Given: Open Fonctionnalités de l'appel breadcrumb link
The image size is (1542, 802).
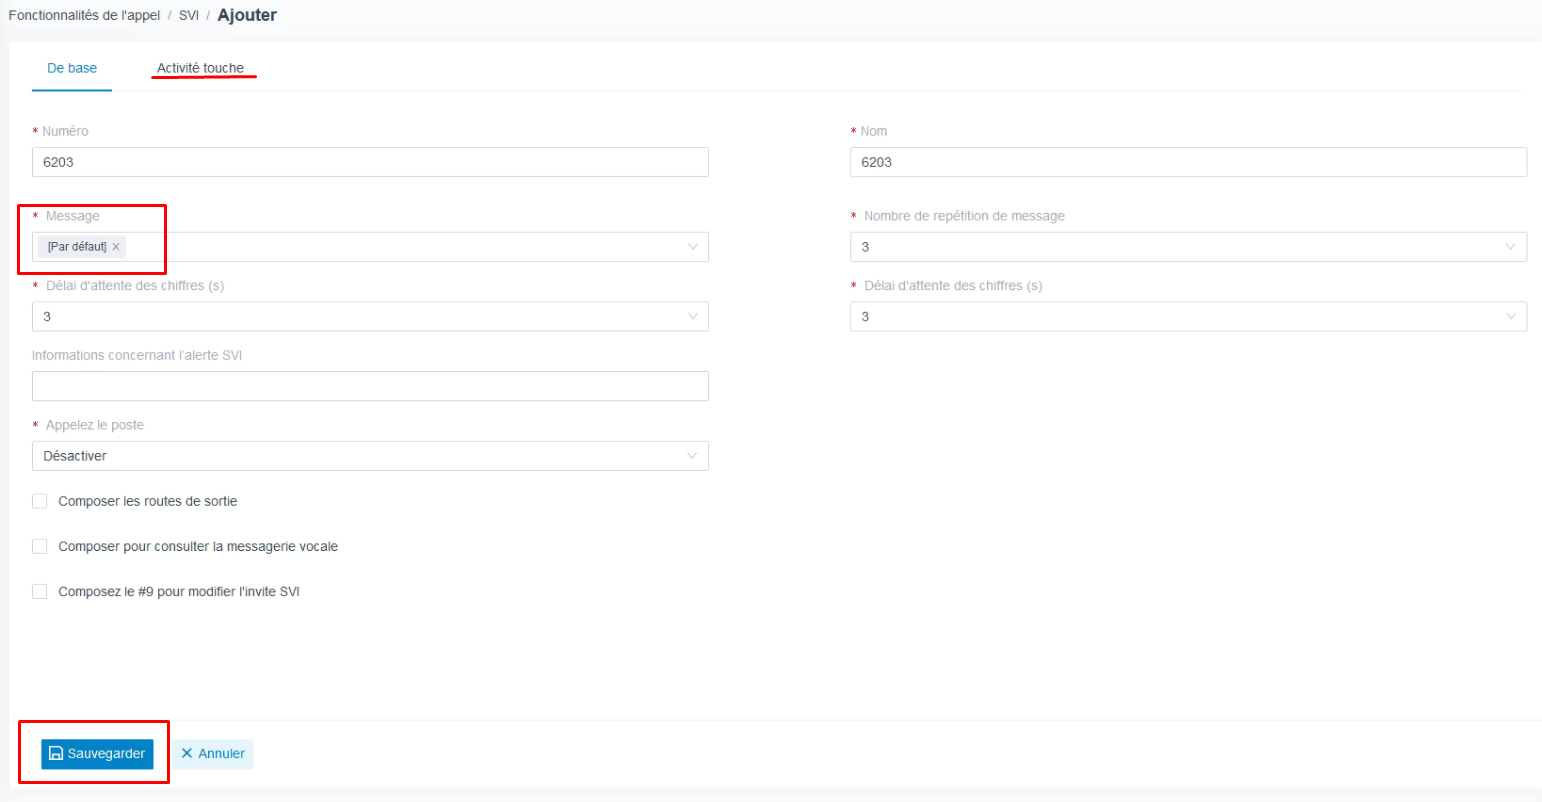Looking at the screenshot, I should tap(84, 16).
